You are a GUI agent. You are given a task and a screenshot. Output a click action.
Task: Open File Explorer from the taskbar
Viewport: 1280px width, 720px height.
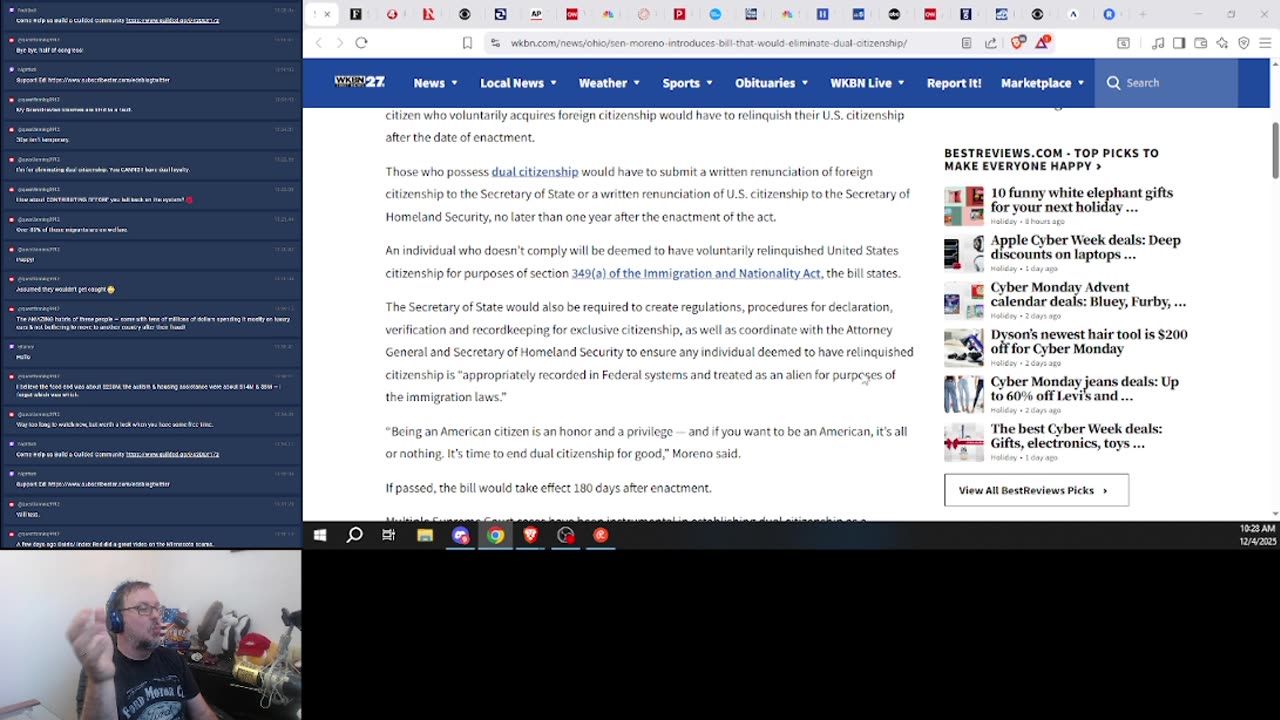(x=425, y=535)
